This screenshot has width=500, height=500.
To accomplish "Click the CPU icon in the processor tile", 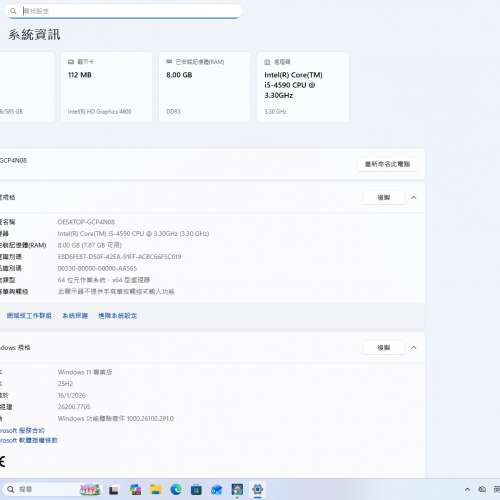I will click(267, 62).
